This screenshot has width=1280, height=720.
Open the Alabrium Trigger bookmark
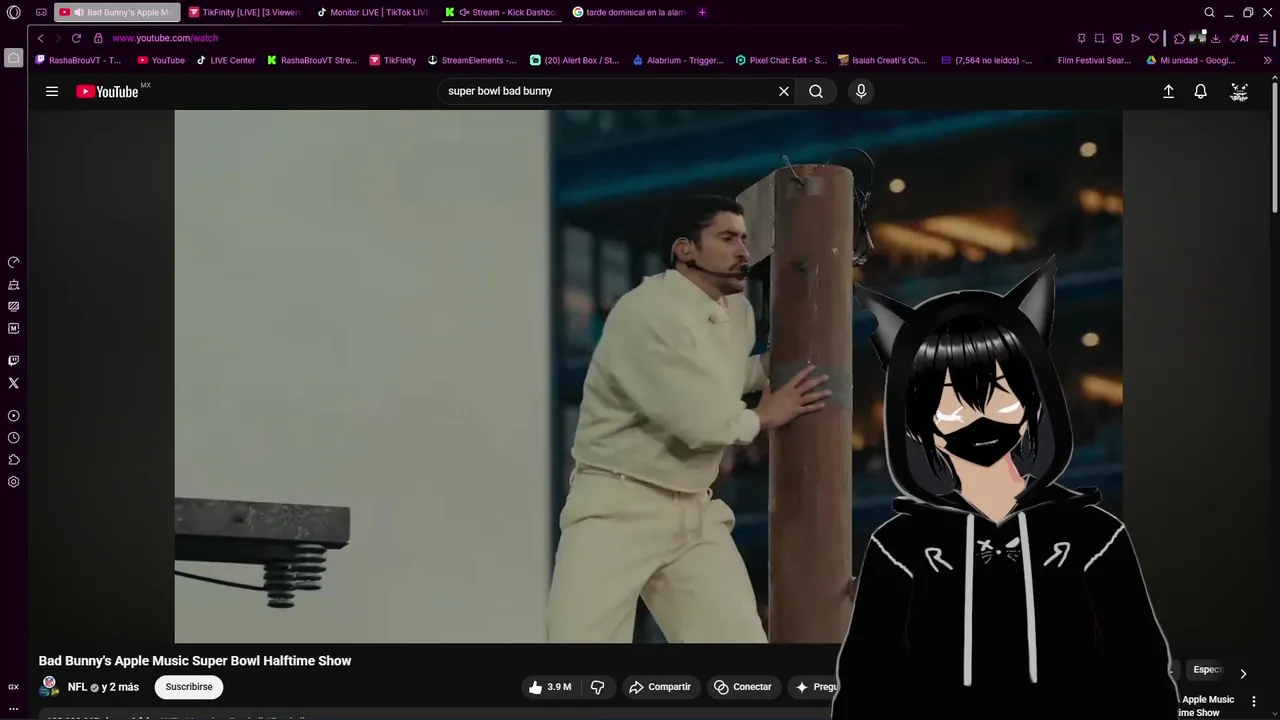[678, 60]
